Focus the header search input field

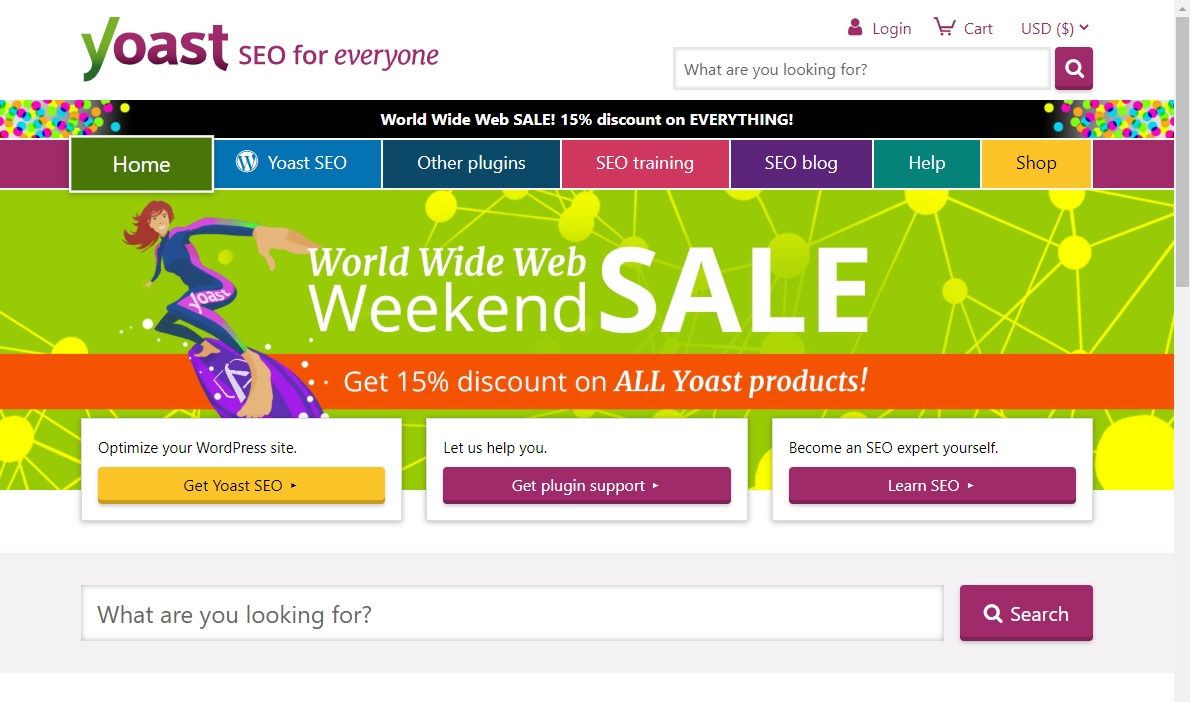861,69
